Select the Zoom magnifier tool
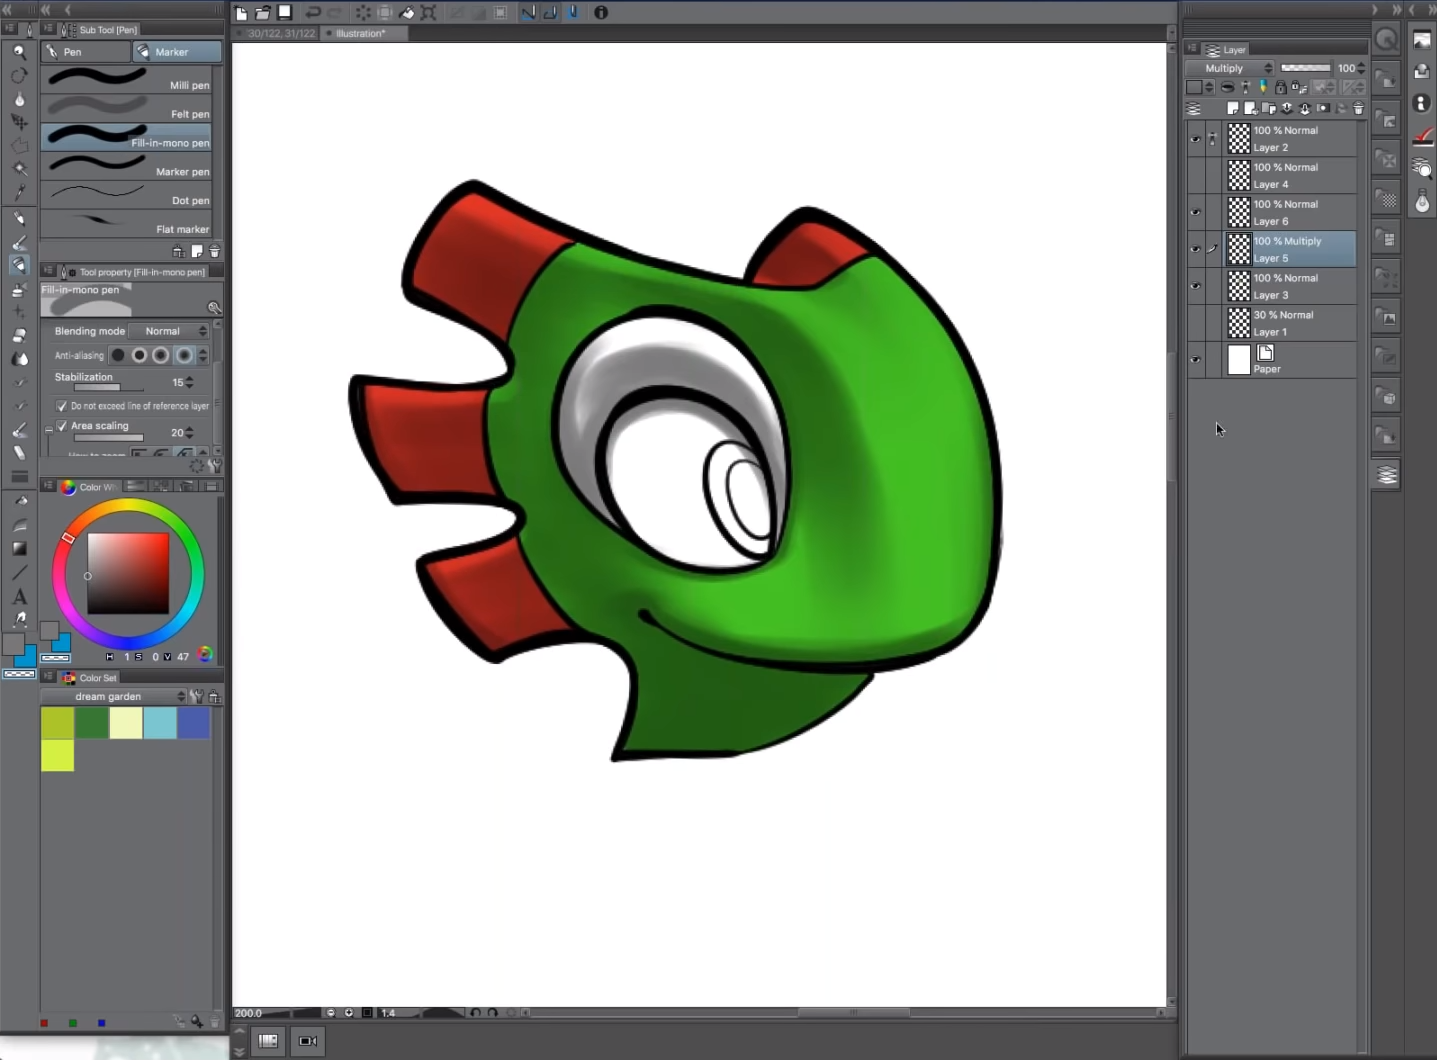The height and width of the screenshot is (1060, 1437). [19, 52]
